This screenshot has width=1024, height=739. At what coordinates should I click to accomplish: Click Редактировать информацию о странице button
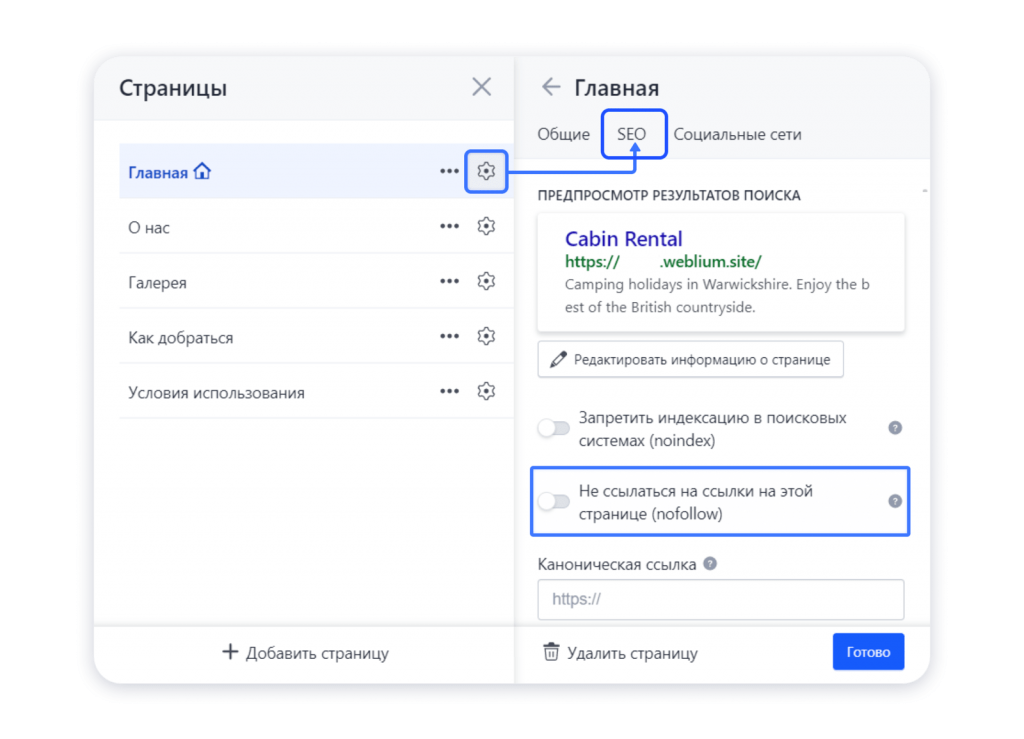click(690, 360)
